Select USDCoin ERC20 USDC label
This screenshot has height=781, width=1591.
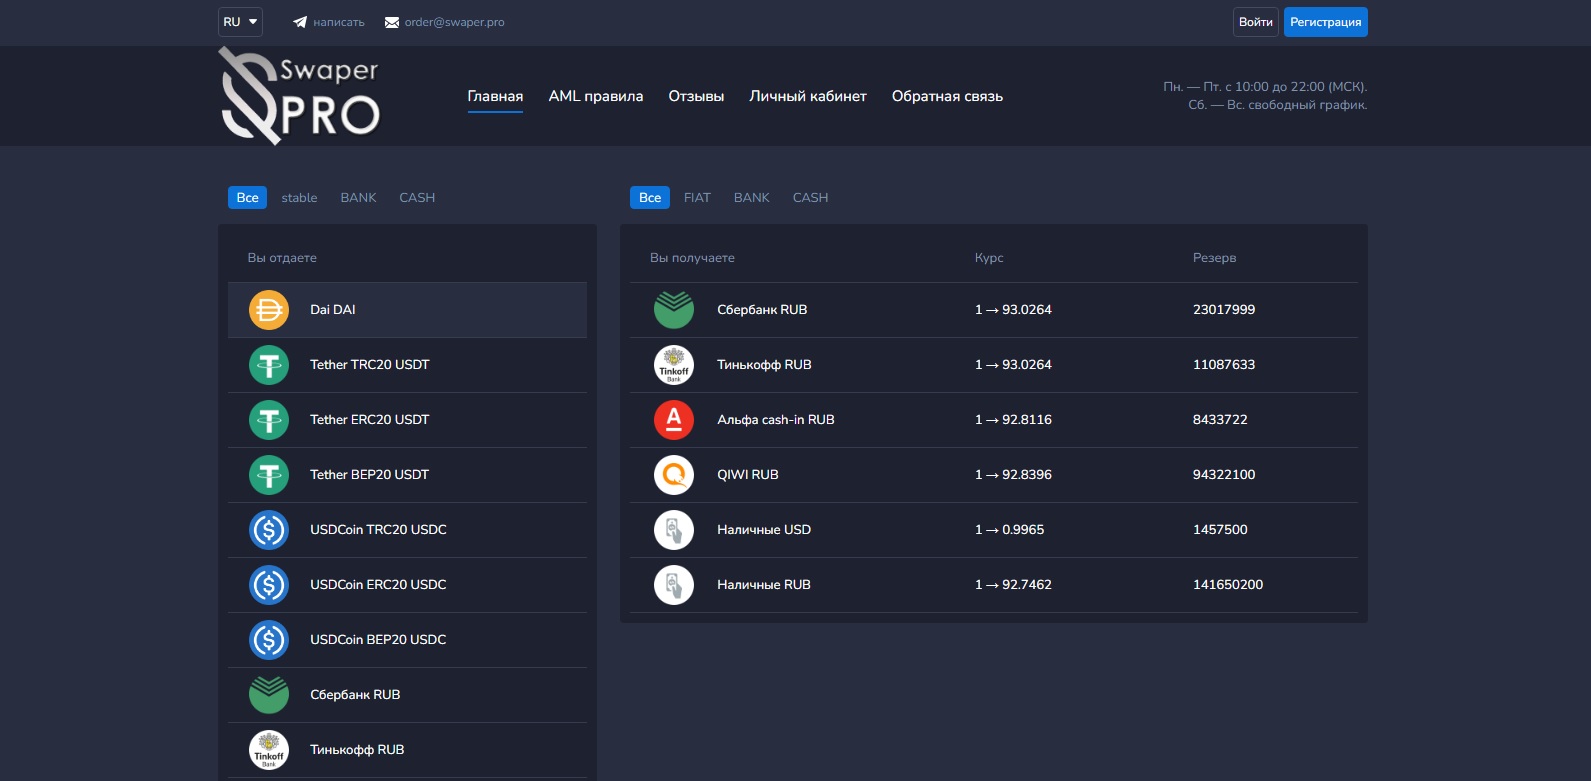click(378, 585)
